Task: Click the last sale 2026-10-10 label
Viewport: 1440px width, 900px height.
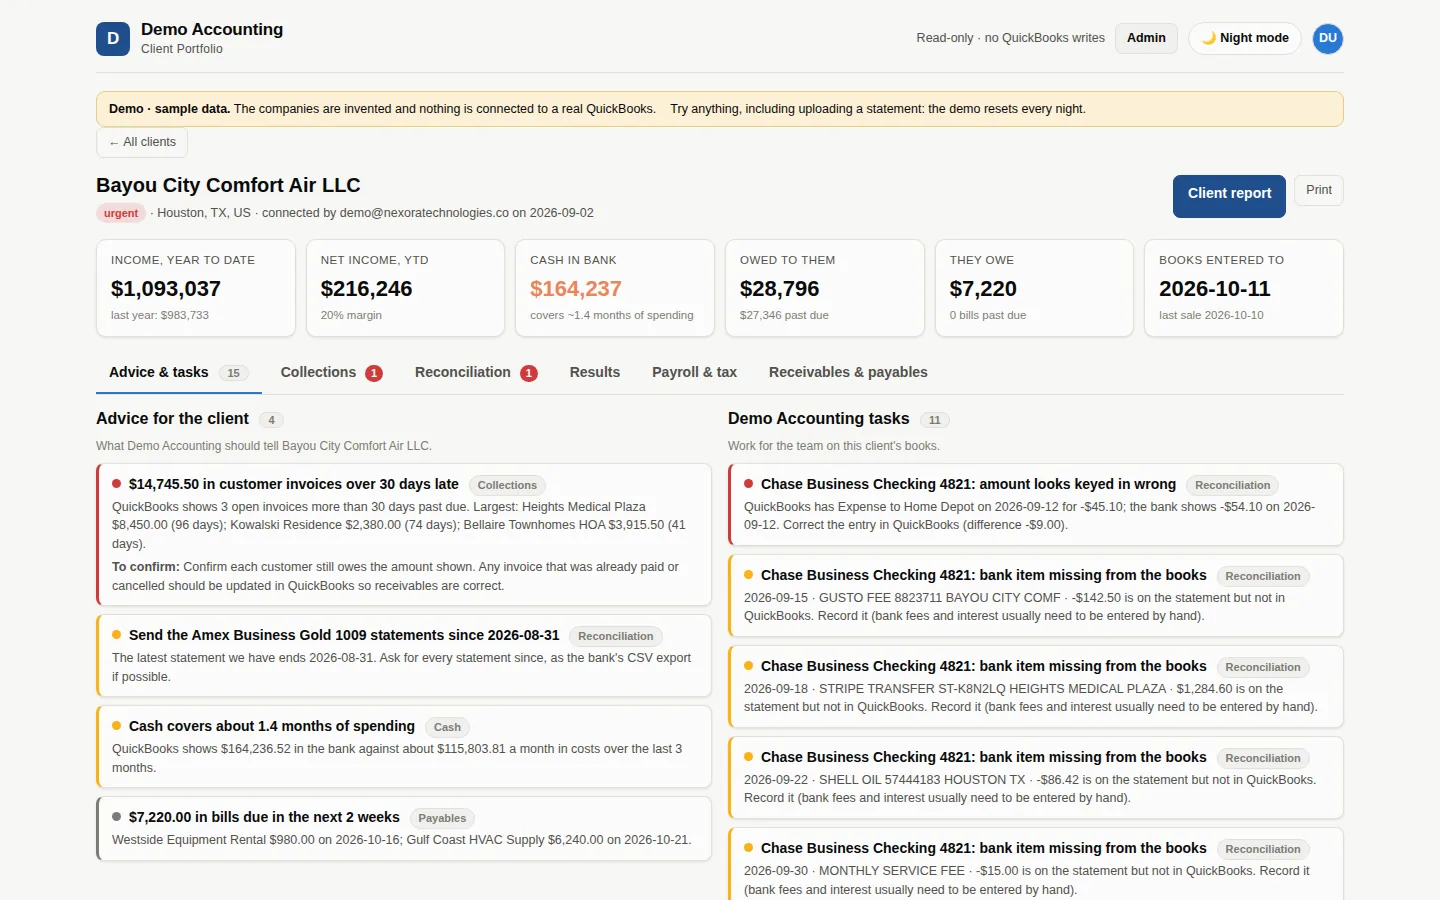Action: pyautogui.click(x=1211, y=315)
